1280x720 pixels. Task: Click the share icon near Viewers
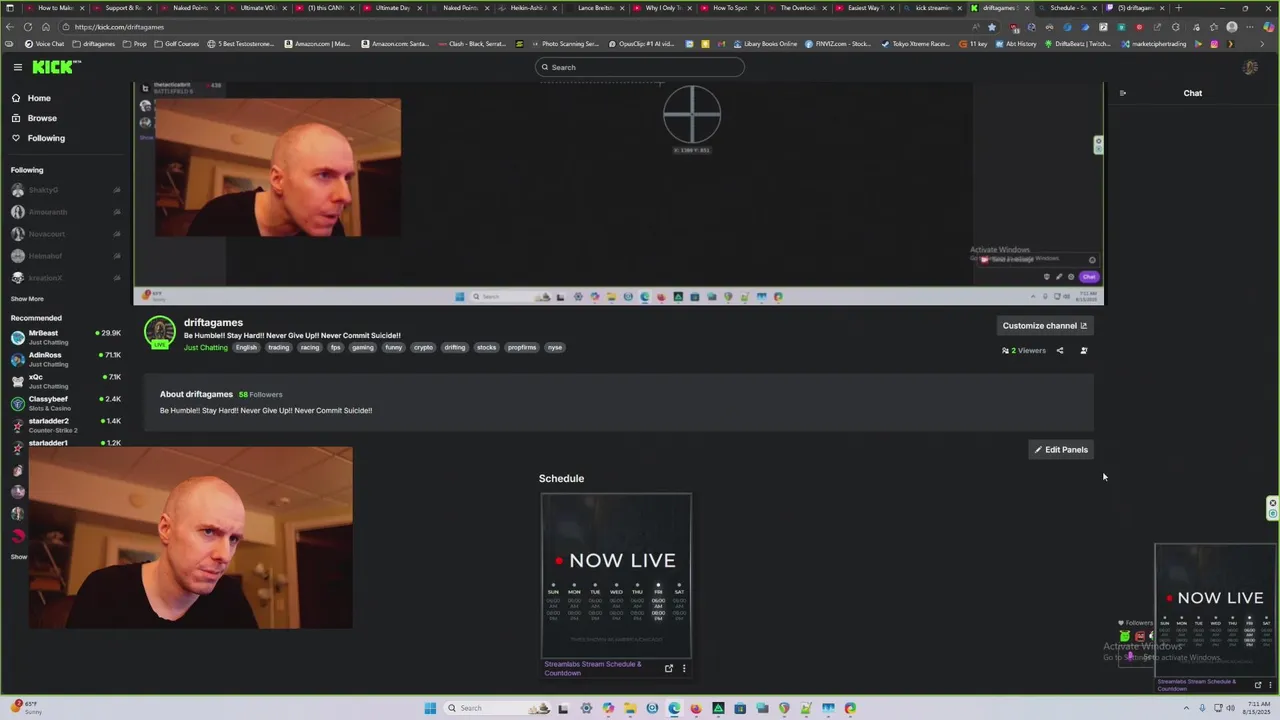coord(1060,351)
